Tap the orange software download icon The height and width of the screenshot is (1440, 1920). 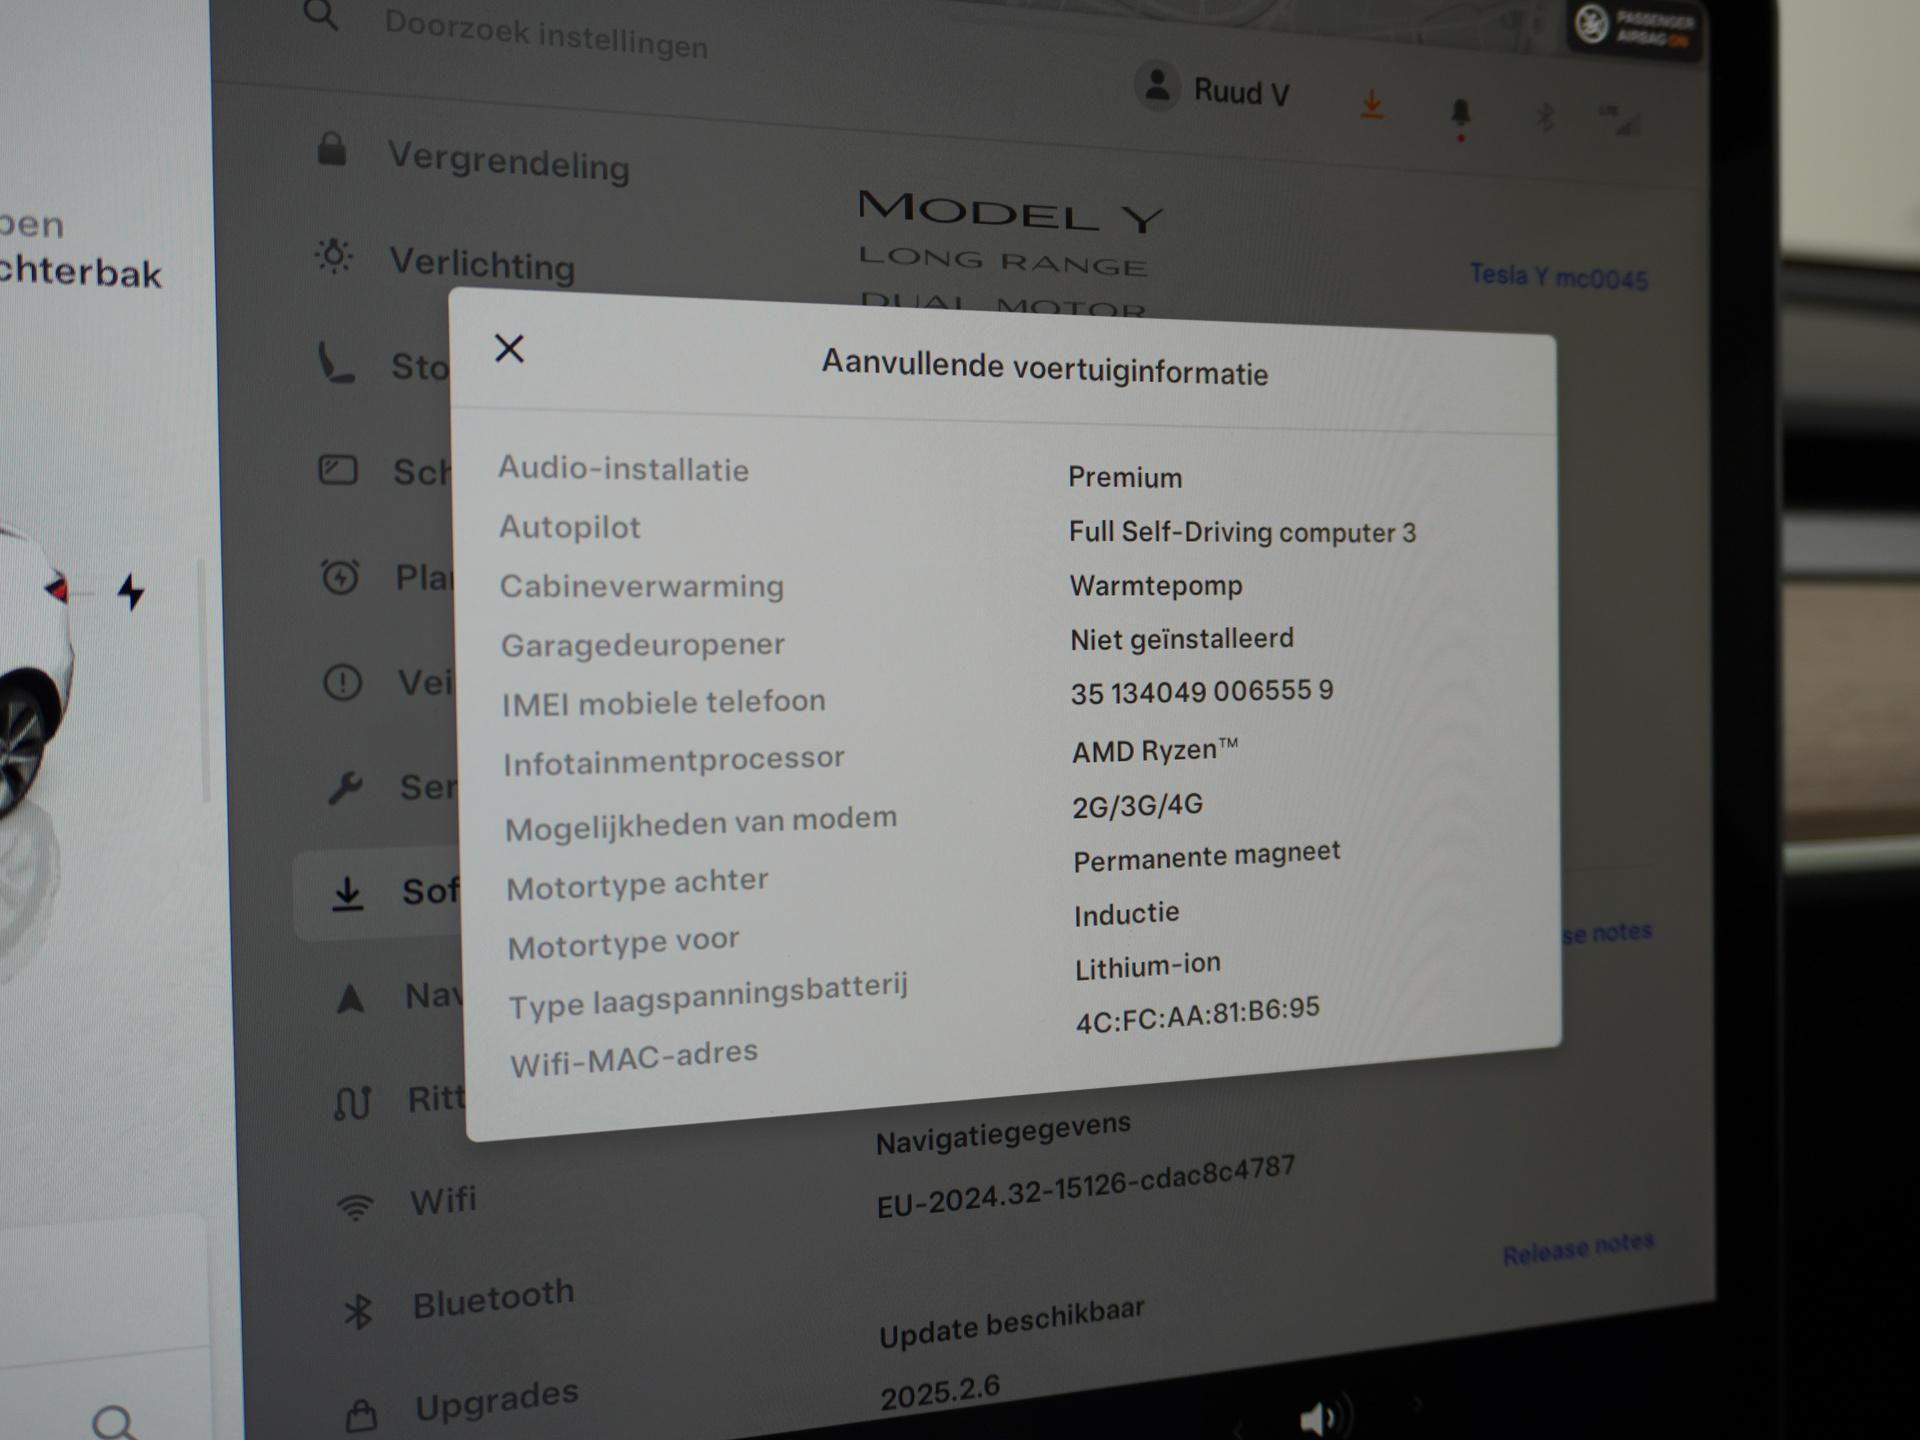click(x=1372, y=104)
